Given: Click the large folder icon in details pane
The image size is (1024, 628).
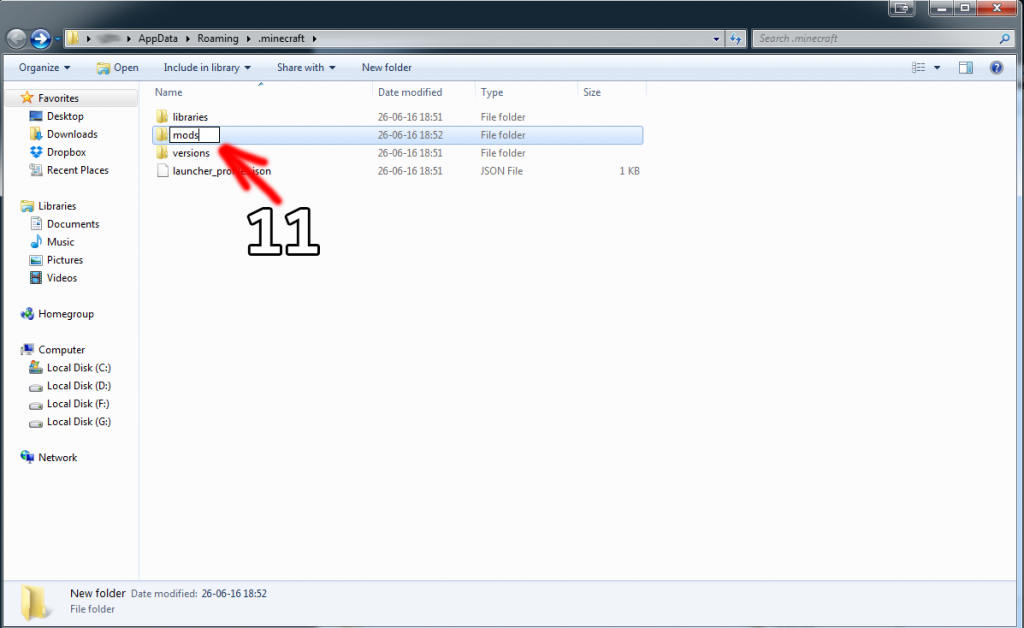Looking at the screenshot, I should point(34,602).
